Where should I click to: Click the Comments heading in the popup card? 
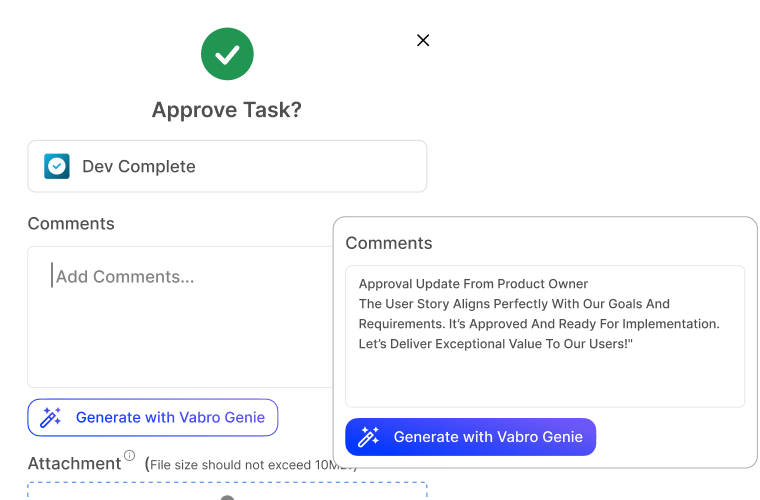[x=389, y=243]
